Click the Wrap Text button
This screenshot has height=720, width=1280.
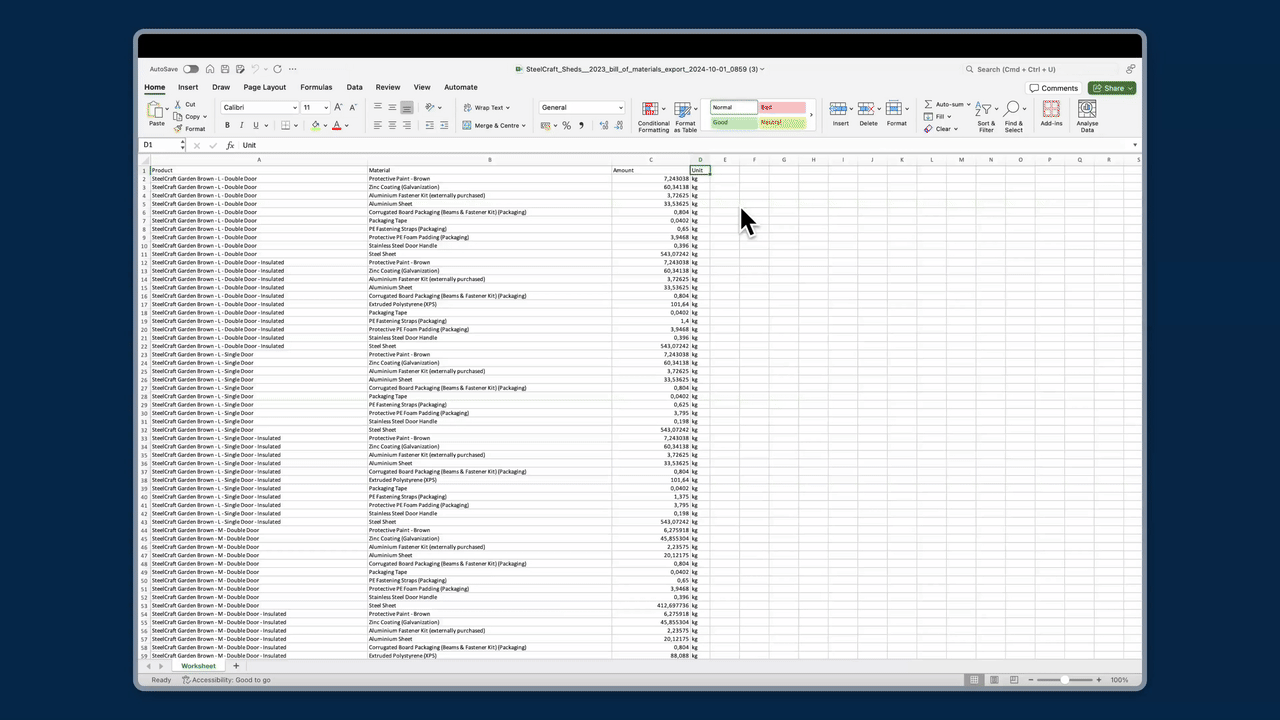point(486,107)
